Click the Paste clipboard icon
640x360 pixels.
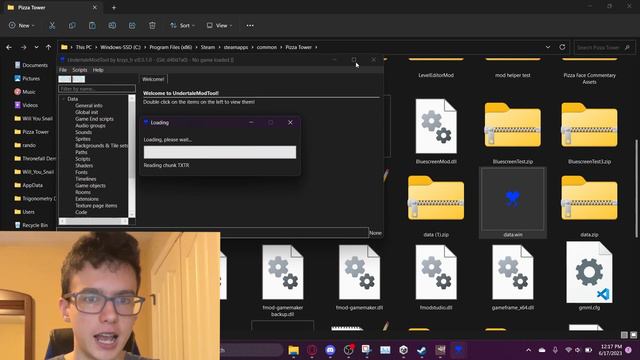tap(92, 25)
